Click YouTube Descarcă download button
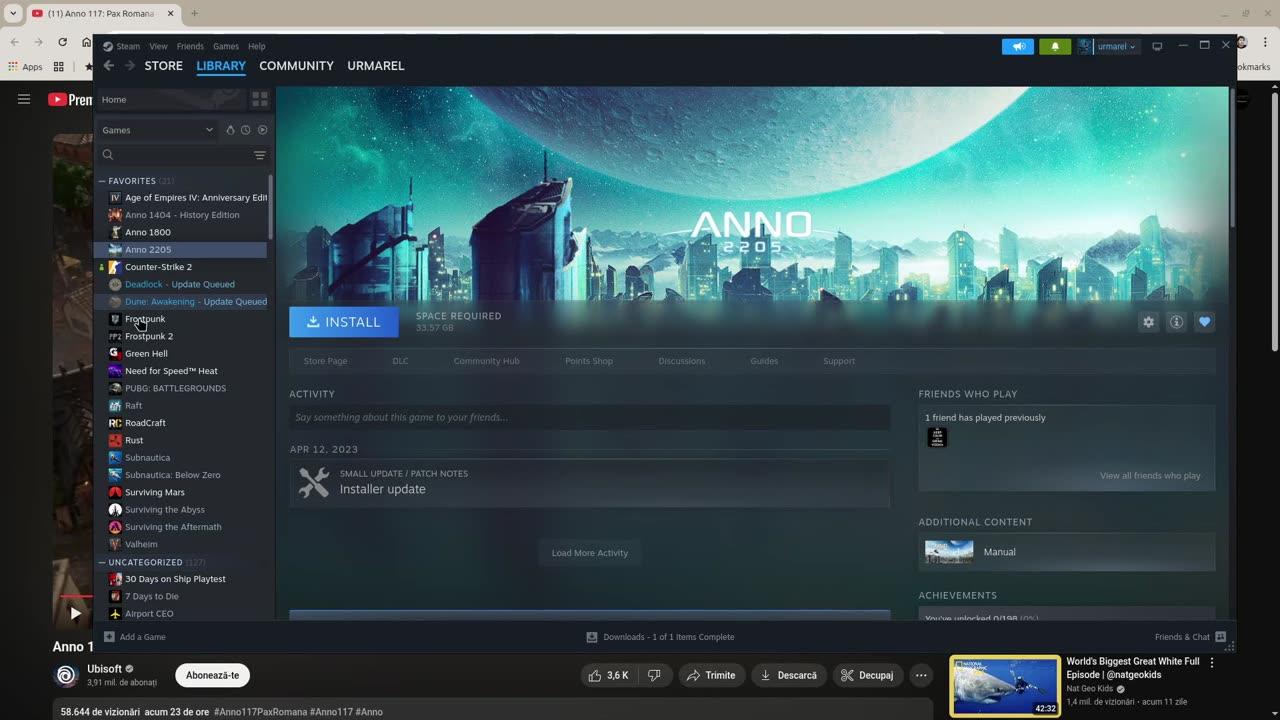This screenshot has width=1280, height=720. (789, 675)
